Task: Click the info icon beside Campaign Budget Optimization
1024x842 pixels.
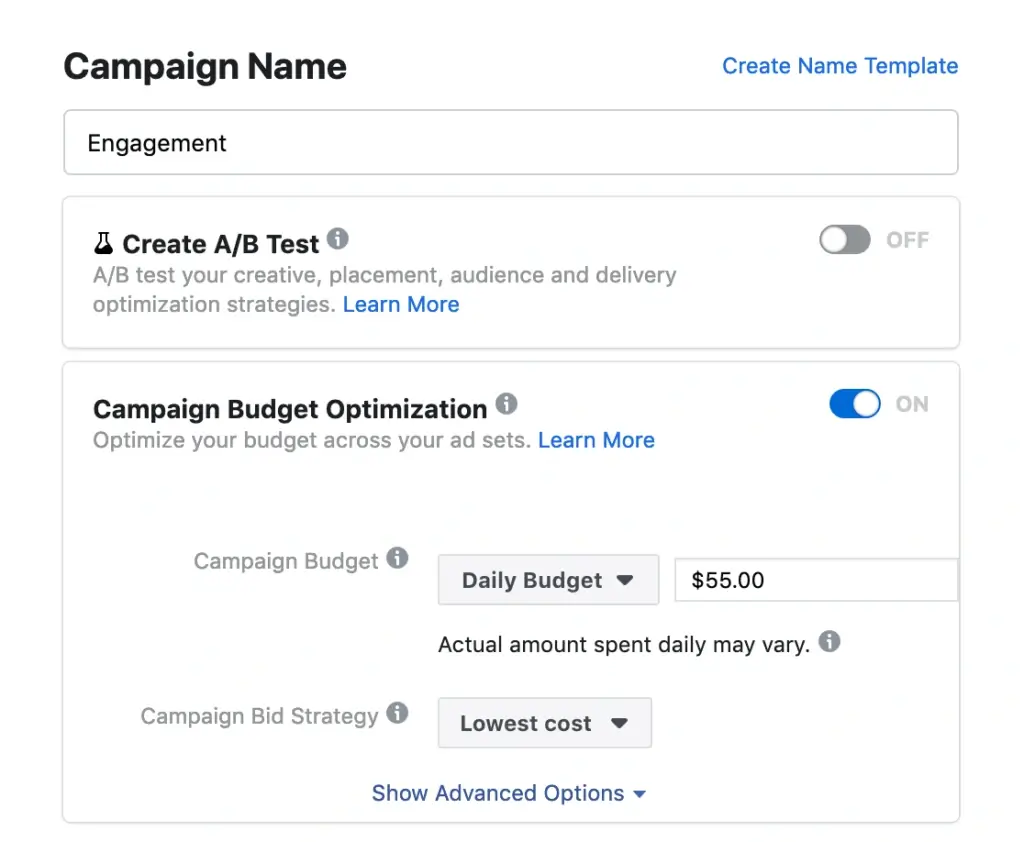Action: [x=506, y=403]
